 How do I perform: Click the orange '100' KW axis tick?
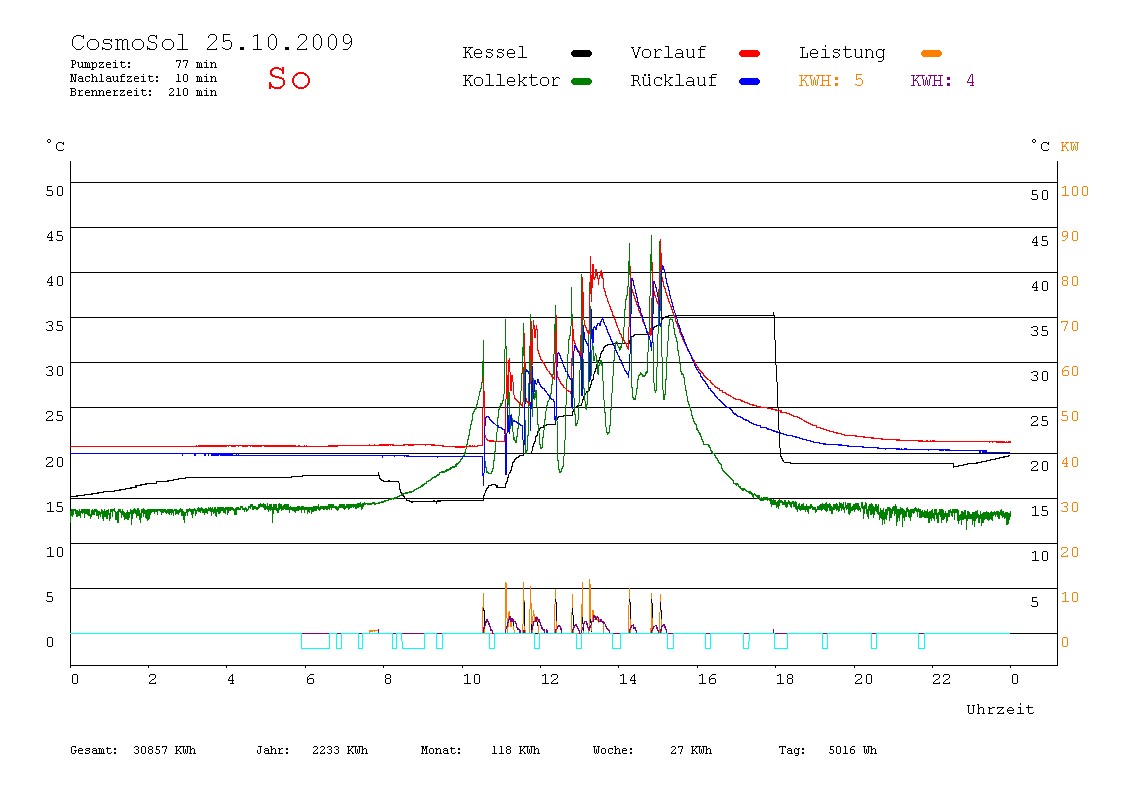(1075, 191)
